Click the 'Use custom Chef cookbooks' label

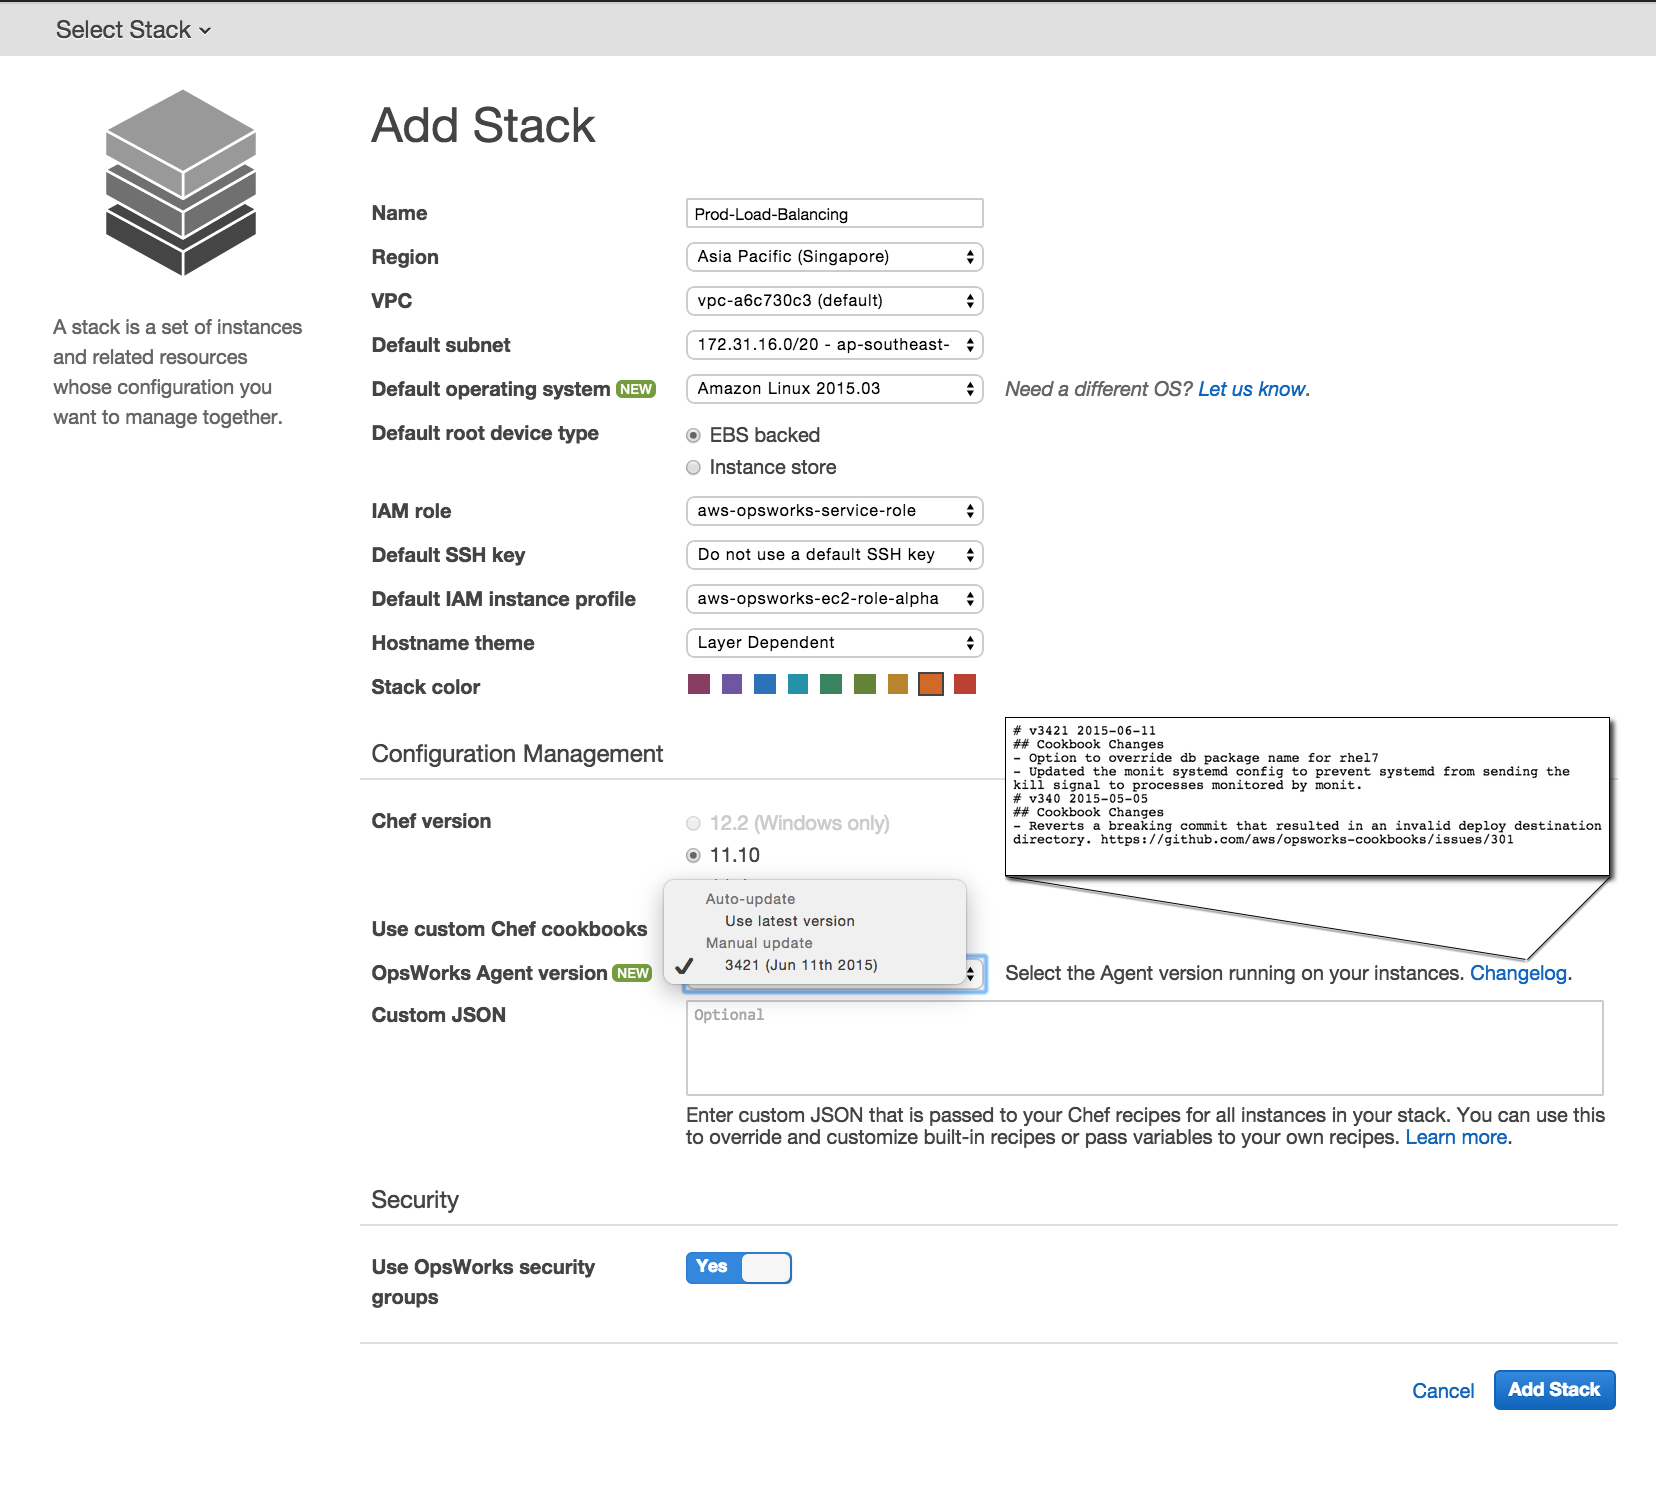tap(509, 929)
